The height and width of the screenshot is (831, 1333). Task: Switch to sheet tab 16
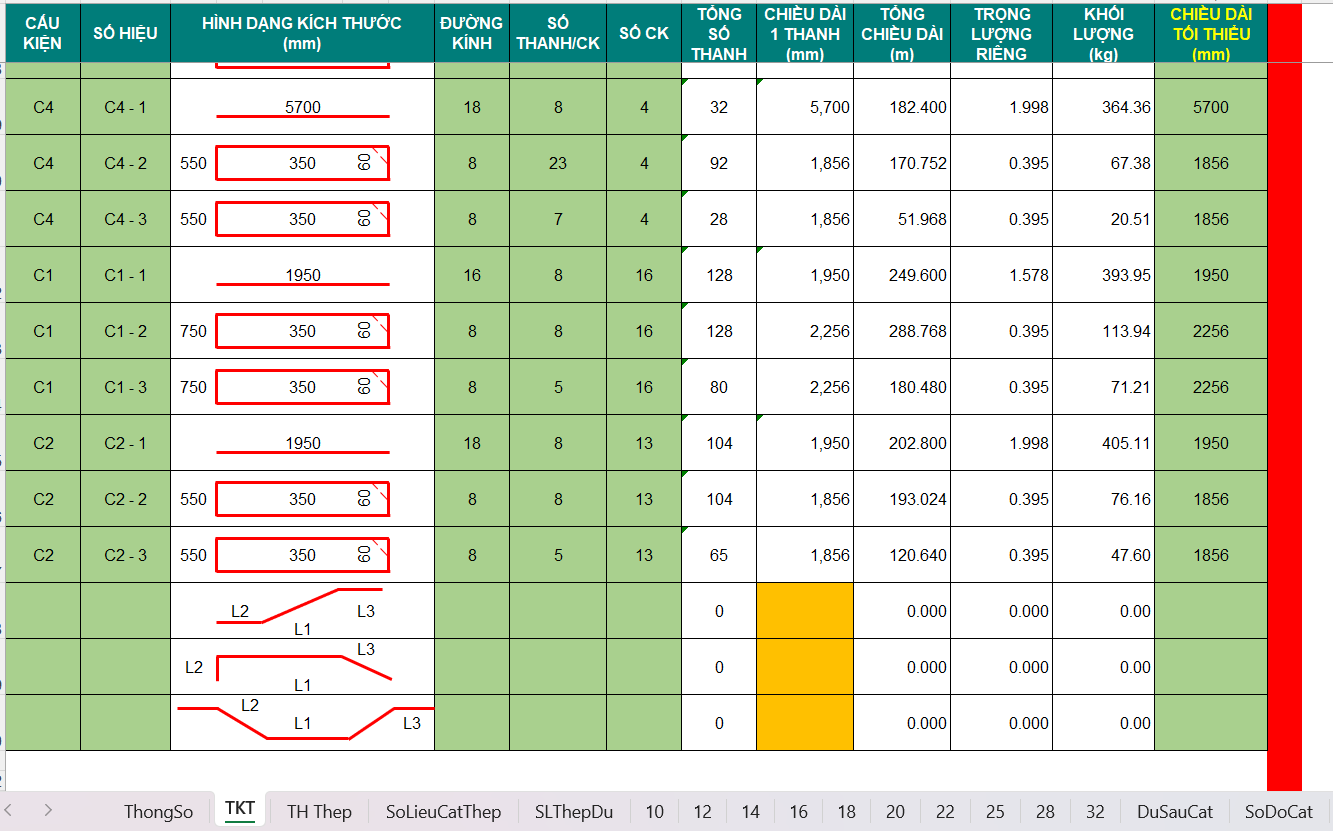798,811
